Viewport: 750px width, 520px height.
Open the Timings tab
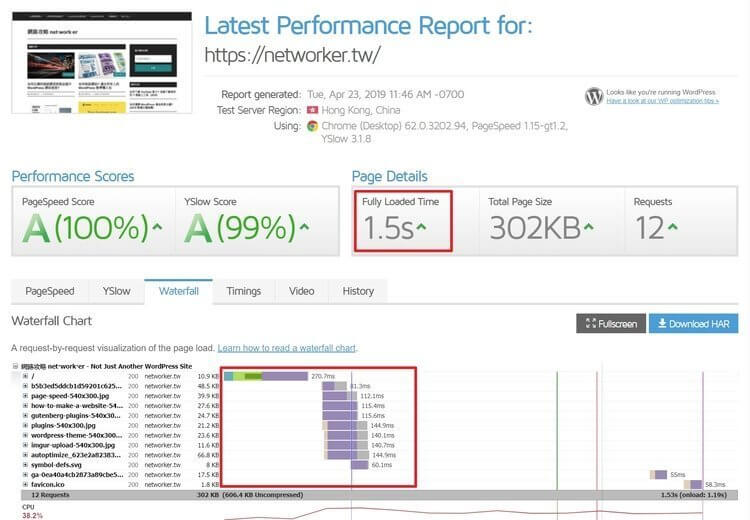[244, 291]
